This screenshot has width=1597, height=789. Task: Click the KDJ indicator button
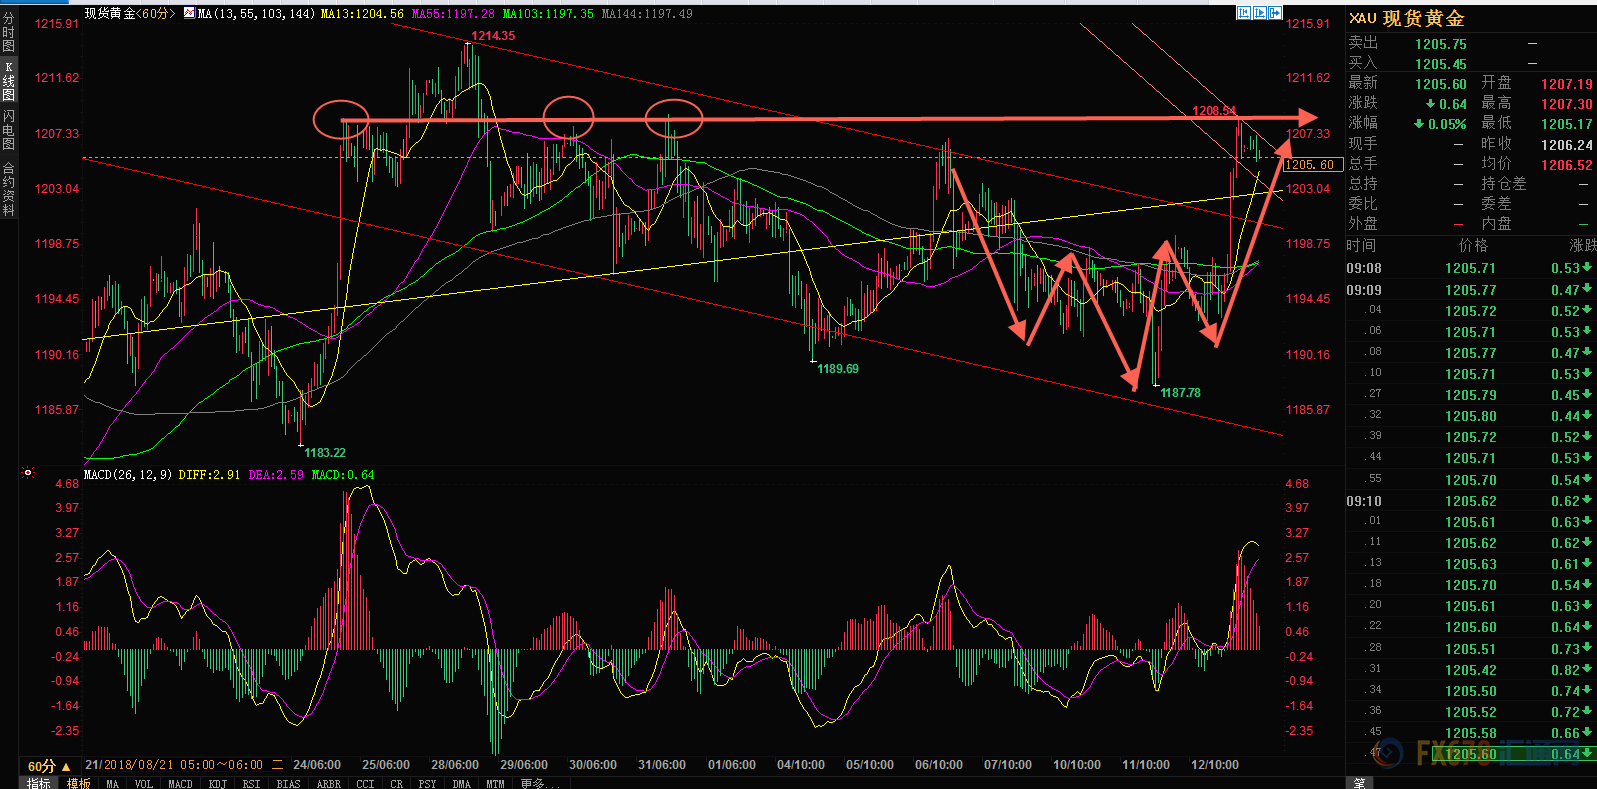217,783
